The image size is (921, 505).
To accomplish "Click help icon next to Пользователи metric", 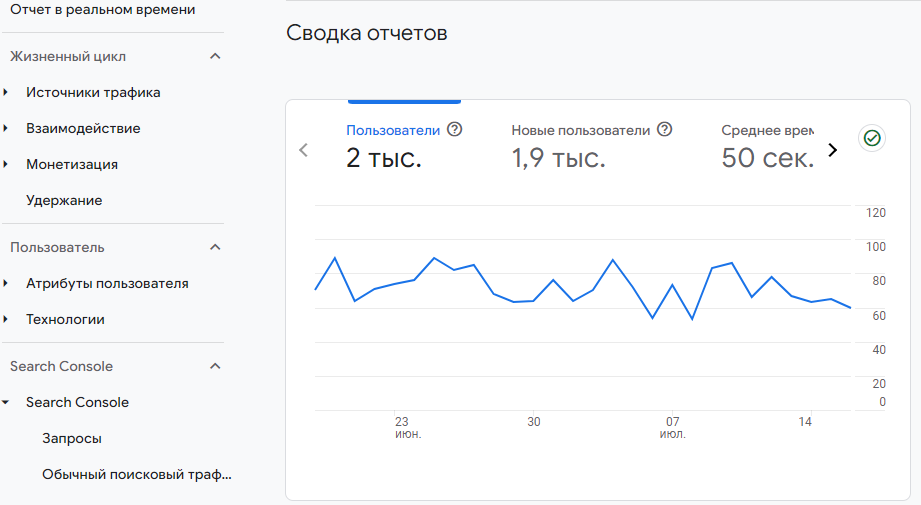I will coord(455,130).
